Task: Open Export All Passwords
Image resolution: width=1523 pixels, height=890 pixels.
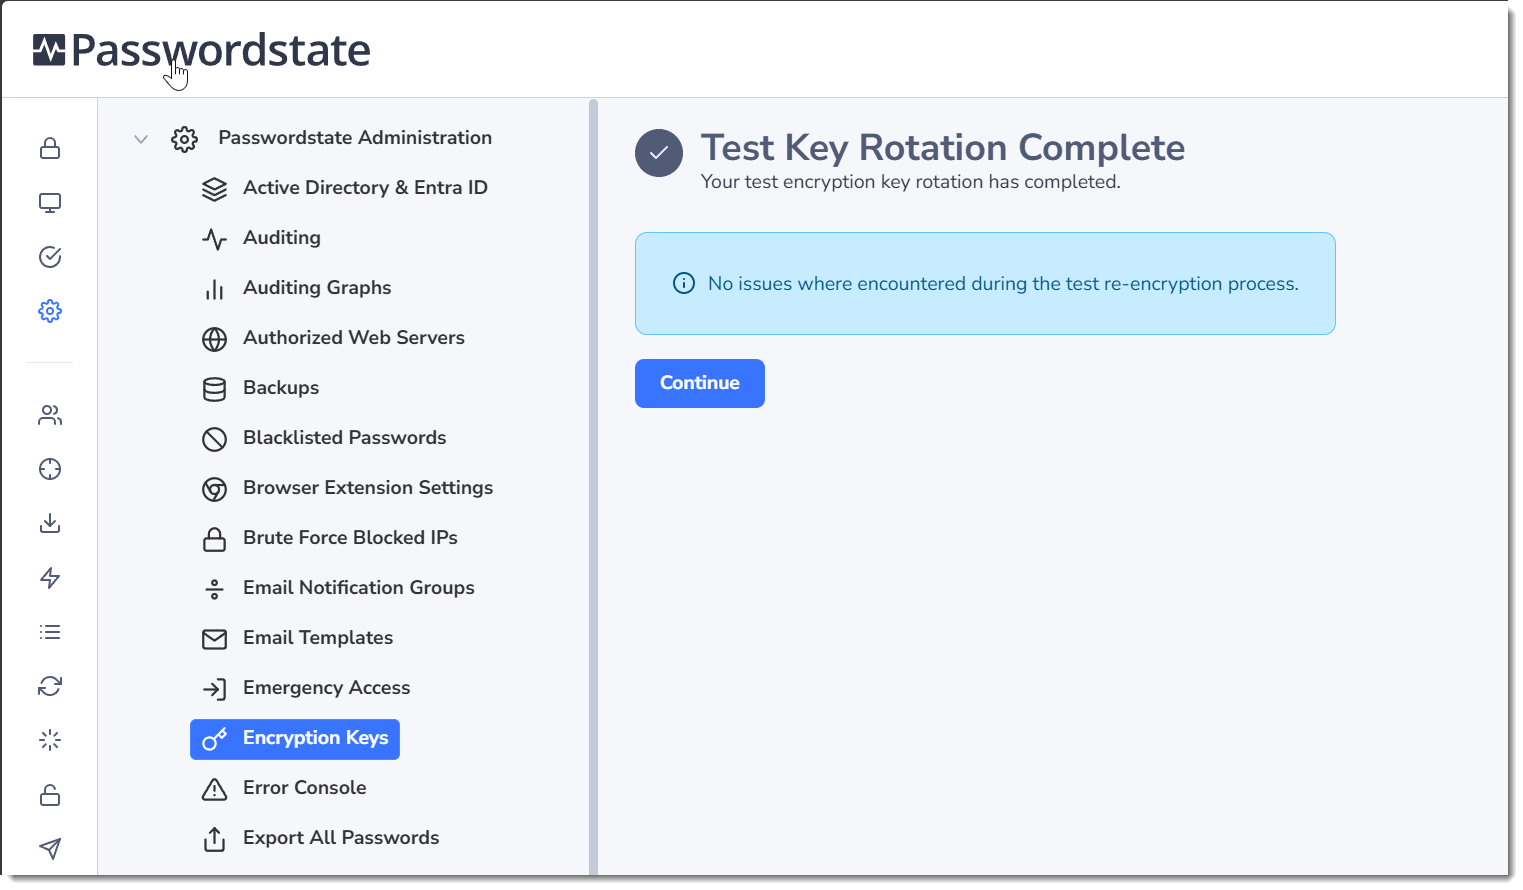Action: pyautogui.click(x=341, y=838)
